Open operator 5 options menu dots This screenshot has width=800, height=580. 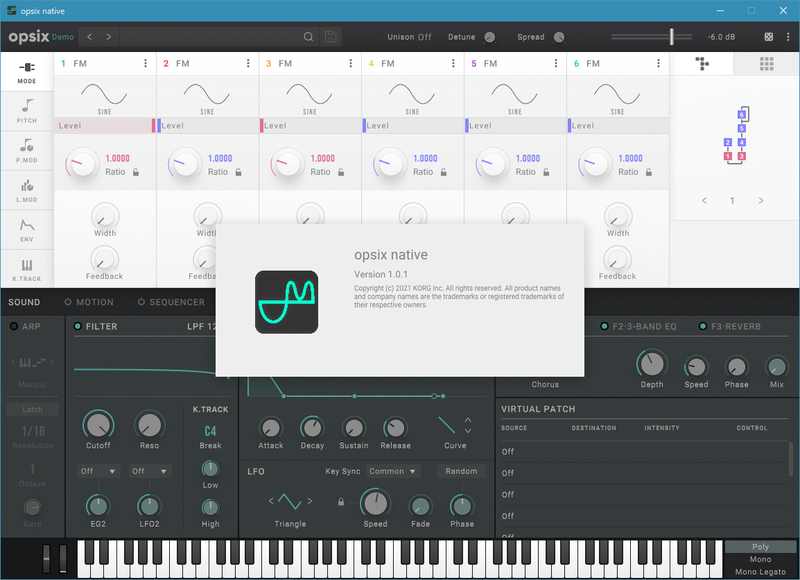556,63
